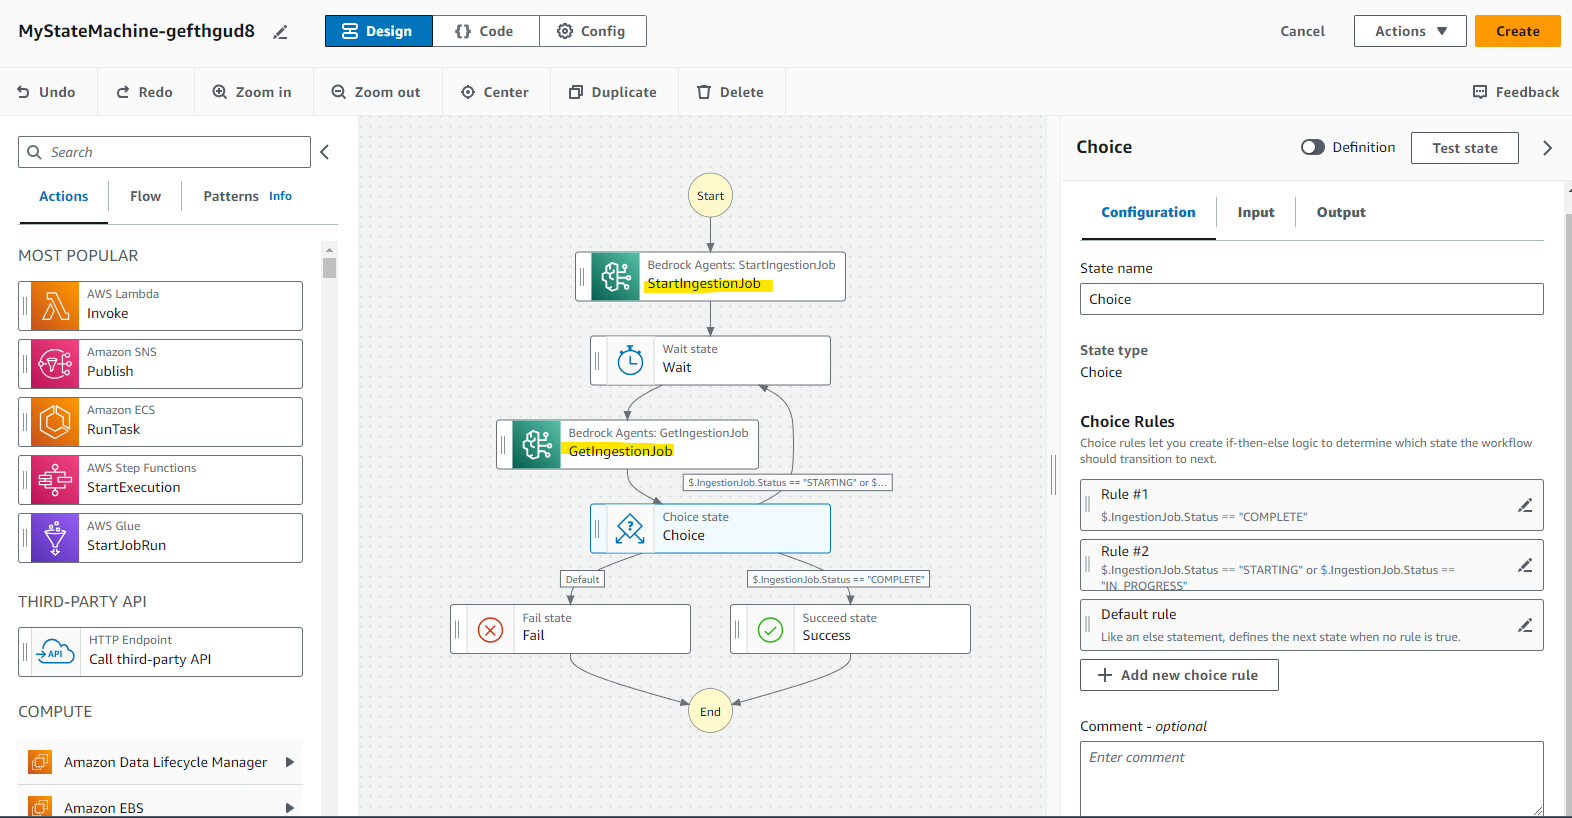Screen dimensions: 1572x818
Task: Click the magnifier icon in the search box
Action: click(x=34, y=152)
